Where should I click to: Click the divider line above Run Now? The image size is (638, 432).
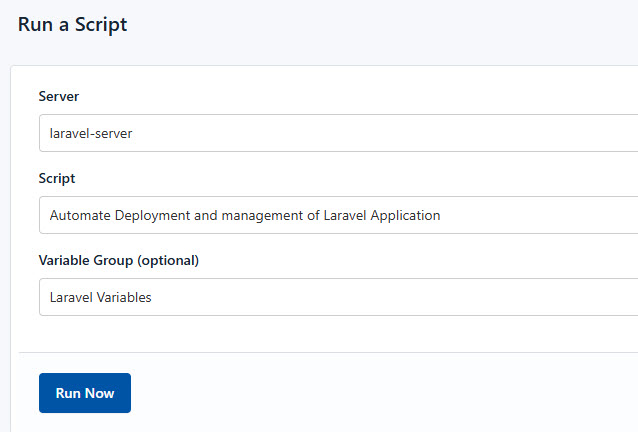click(x=330, y=352)
